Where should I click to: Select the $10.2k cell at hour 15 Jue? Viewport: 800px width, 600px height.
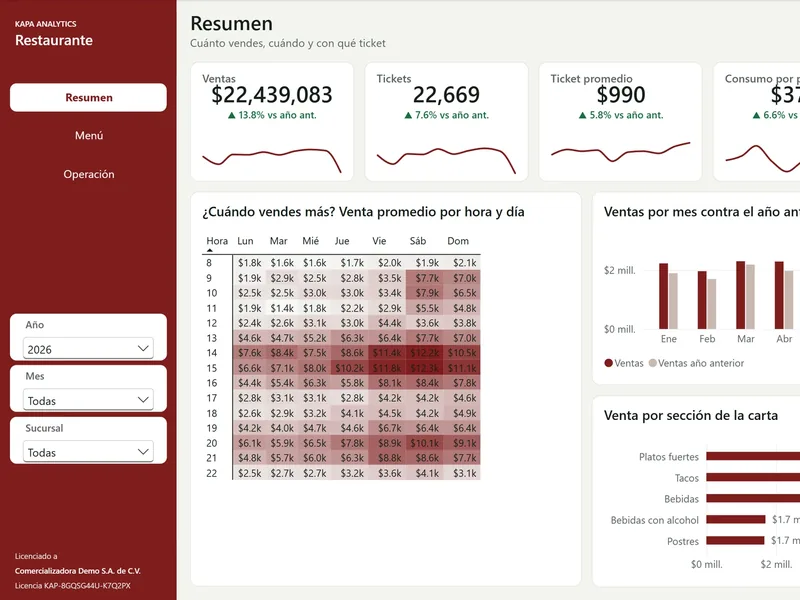click(349, 368)
